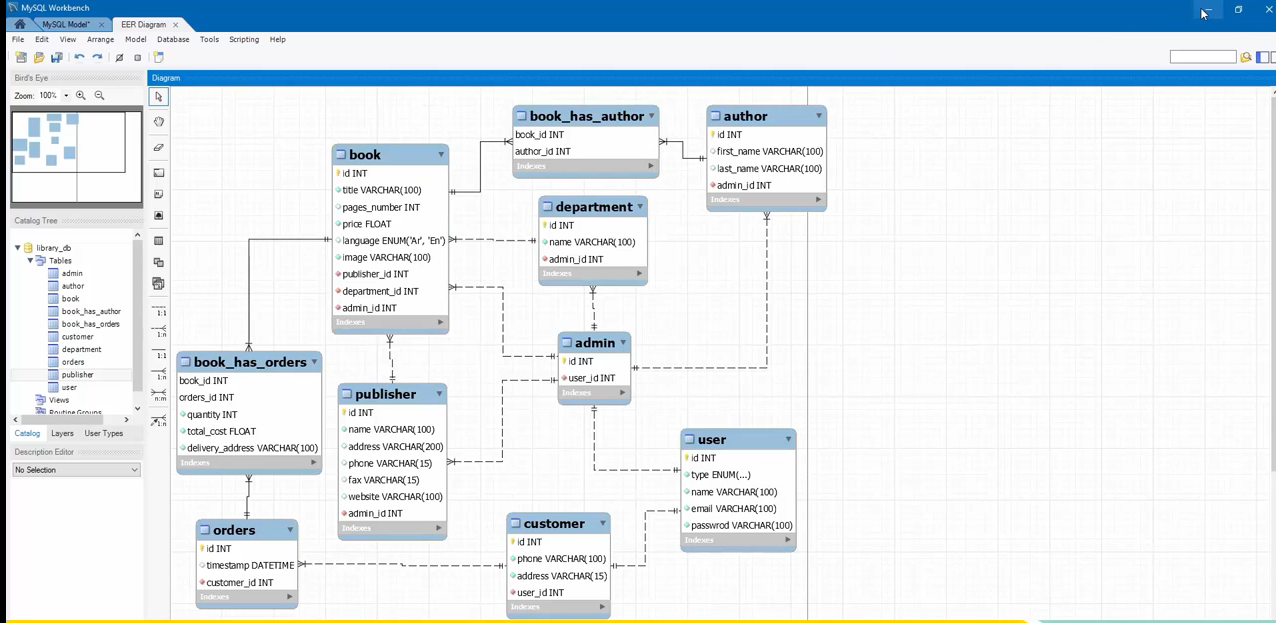Open the No Selection description dropdown

click(x=76, y=470)
